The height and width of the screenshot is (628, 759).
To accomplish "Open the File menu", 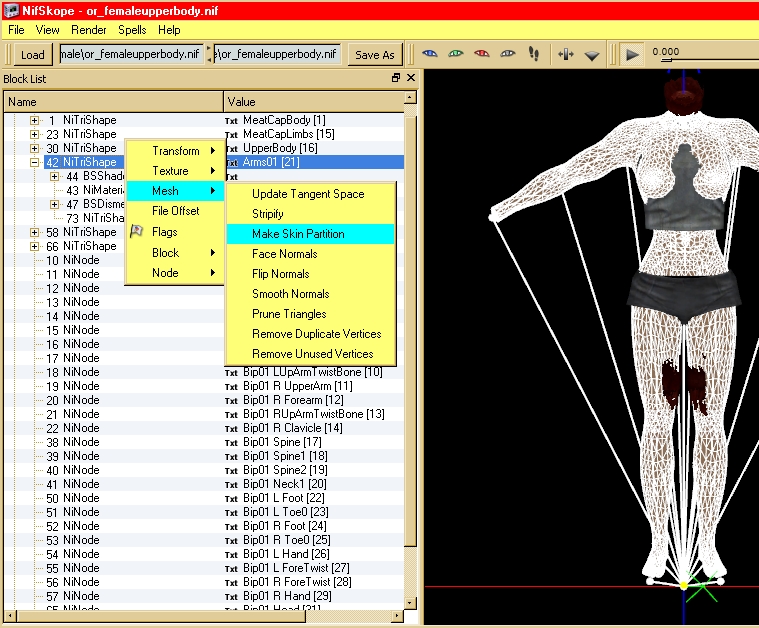I will click(x=16, y=30).
